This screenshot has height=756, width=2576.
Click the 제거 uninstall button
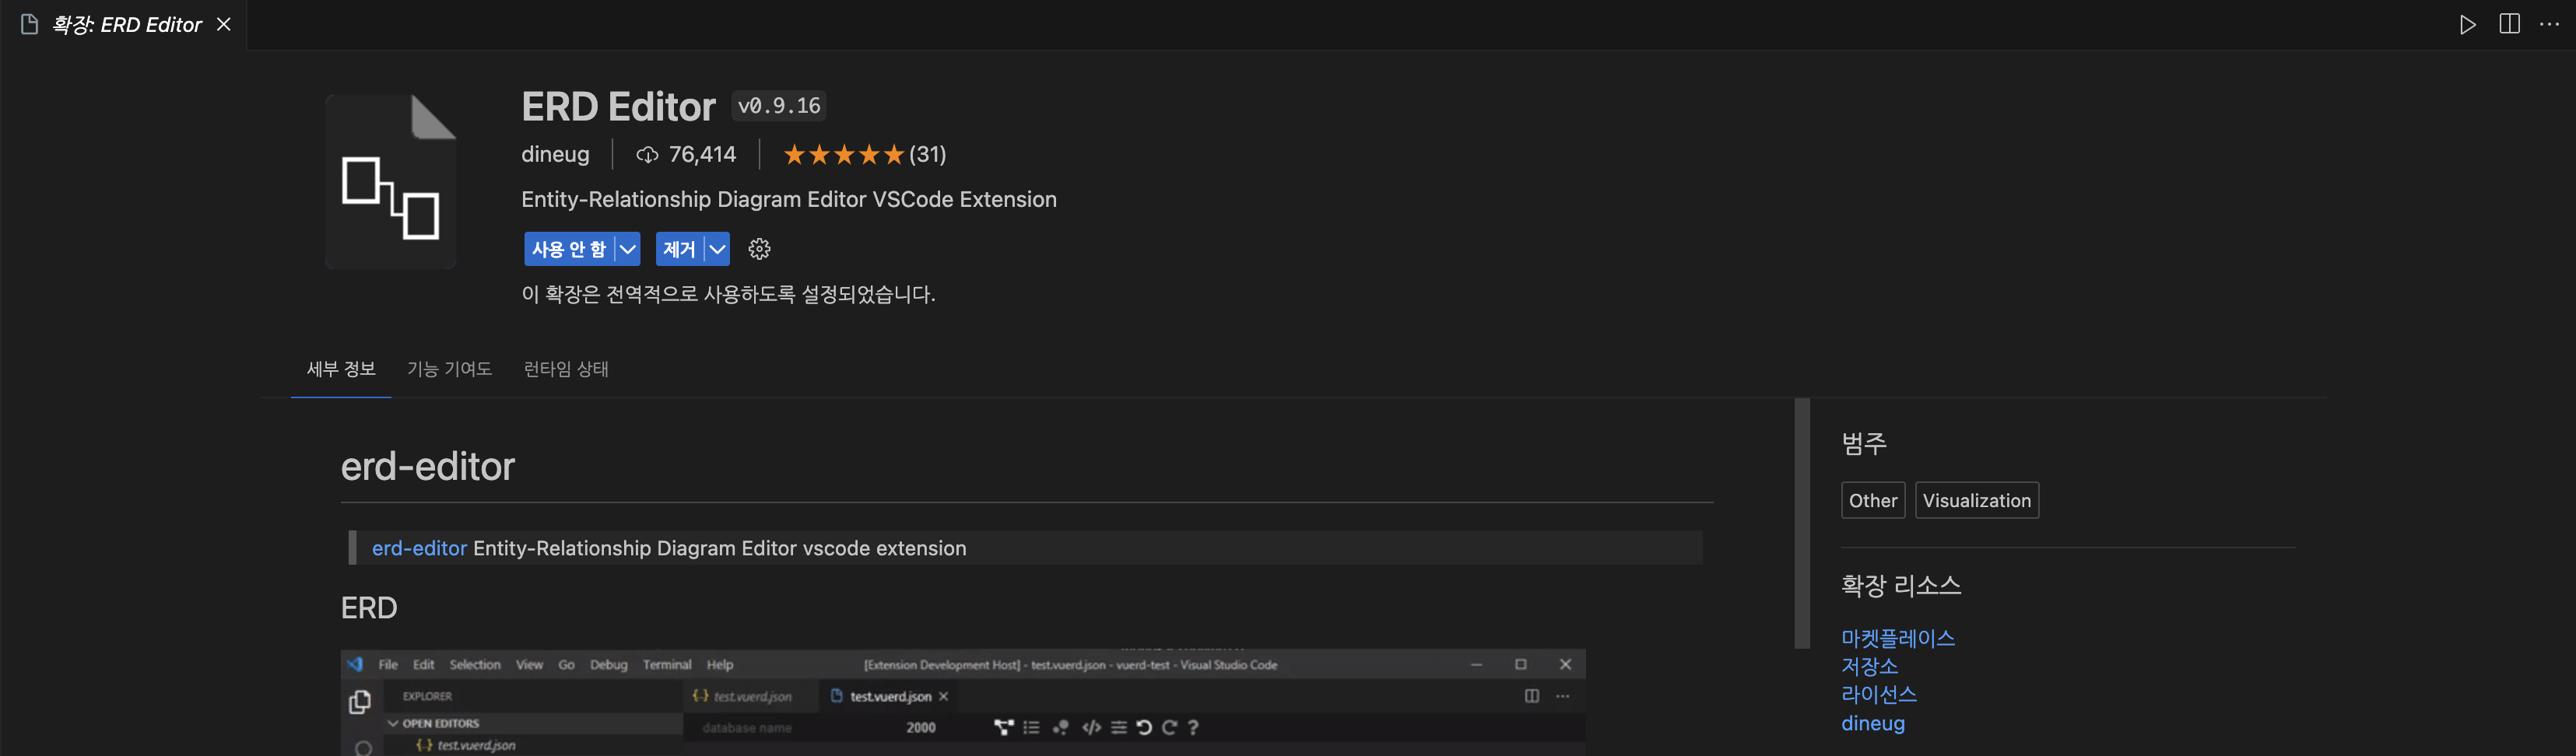(x=679, y=249)
